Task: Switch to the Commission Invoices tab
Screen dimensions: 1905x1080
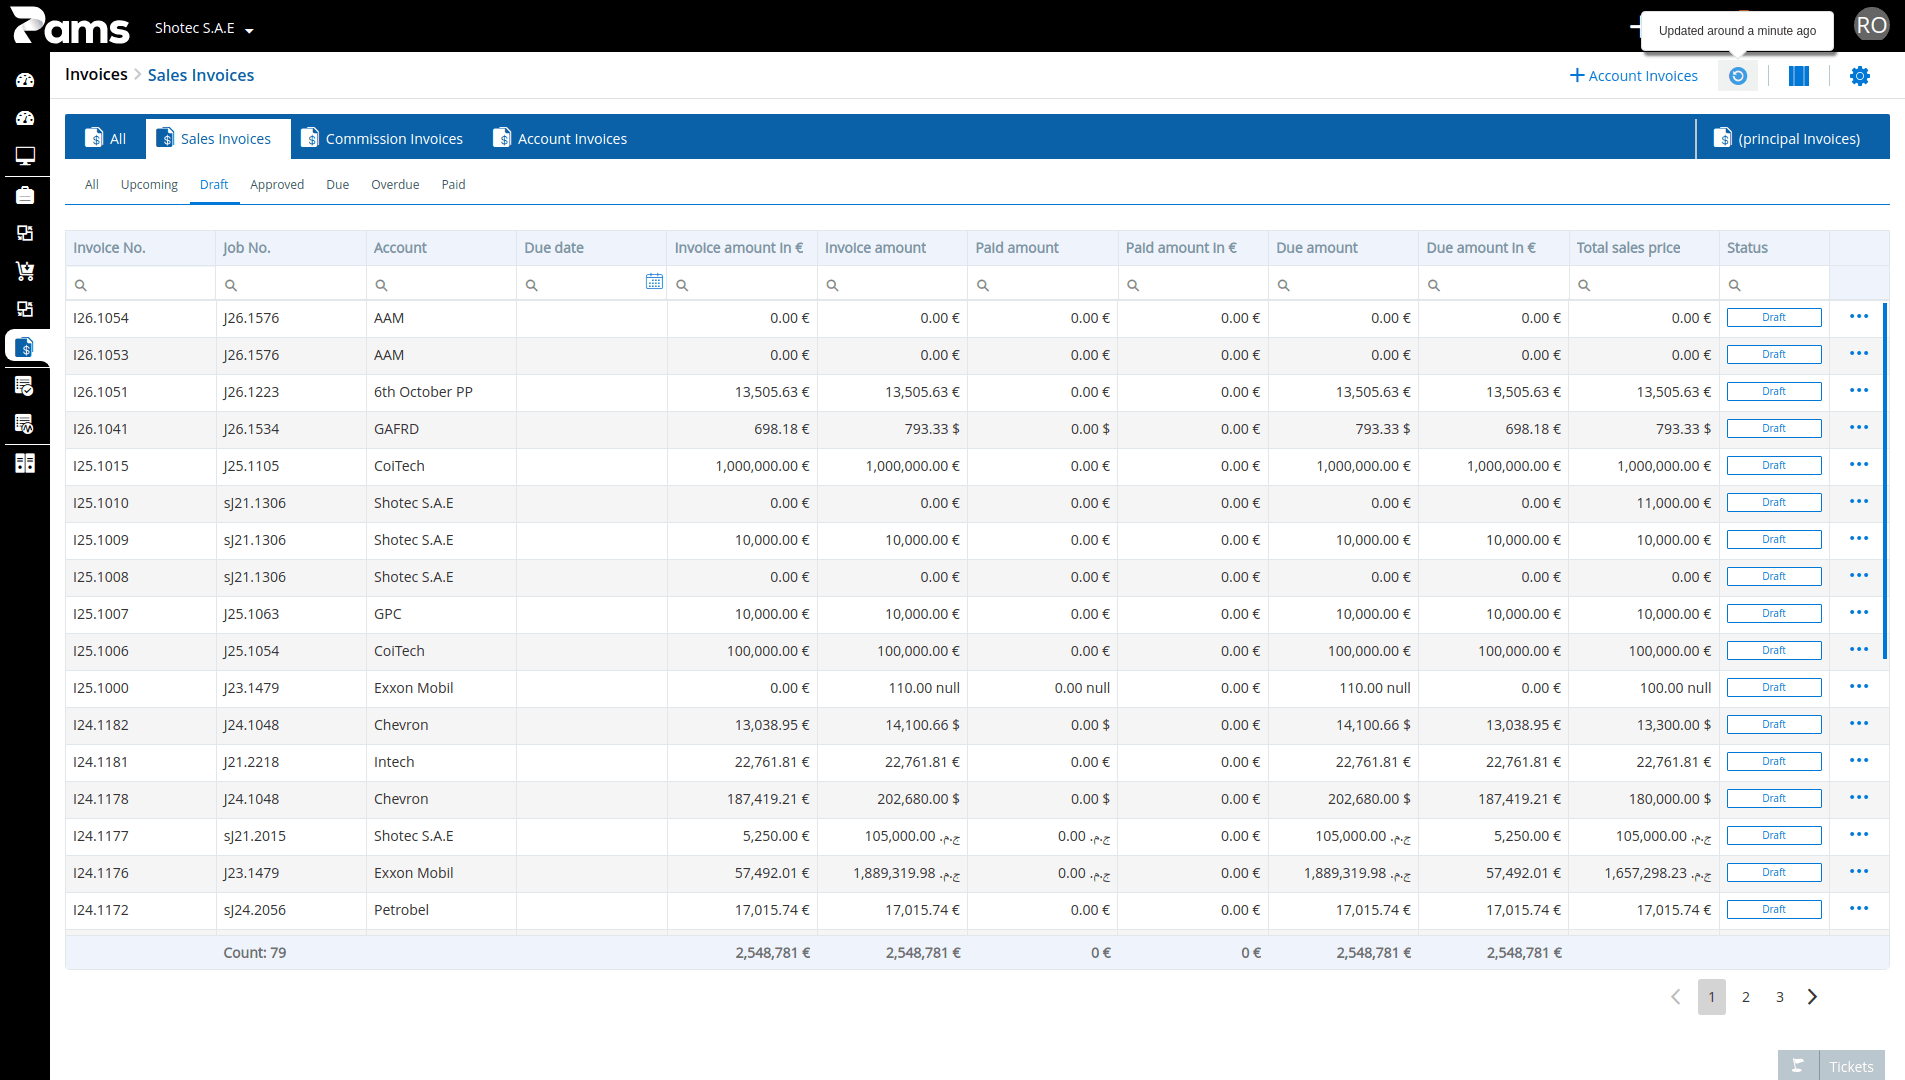Action: (x=382, y=138)
